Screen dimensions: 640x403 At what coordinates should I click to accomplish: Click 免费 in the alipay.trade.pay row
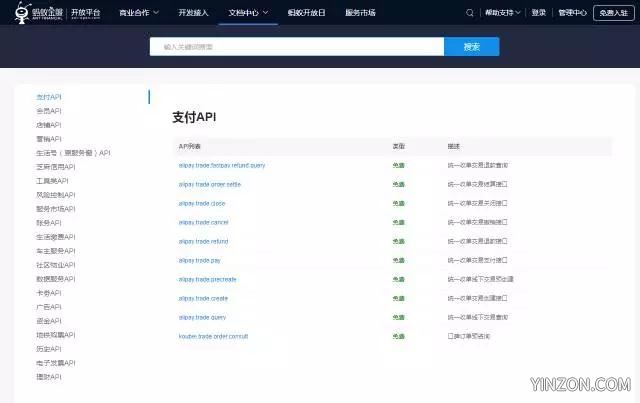click(398, 261)
